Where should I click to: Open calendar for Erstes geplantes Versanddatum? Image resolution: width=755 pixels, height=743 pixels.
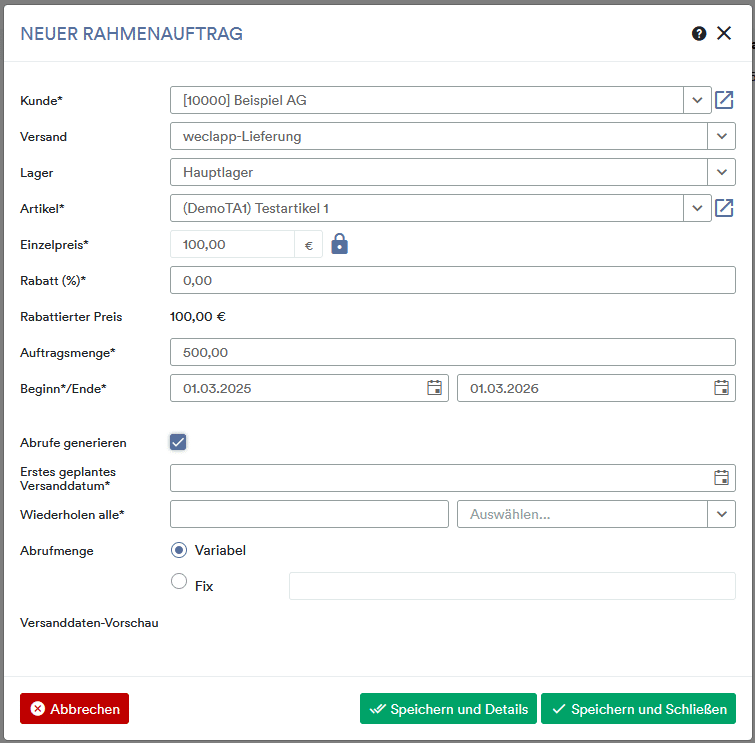point(721,478)
